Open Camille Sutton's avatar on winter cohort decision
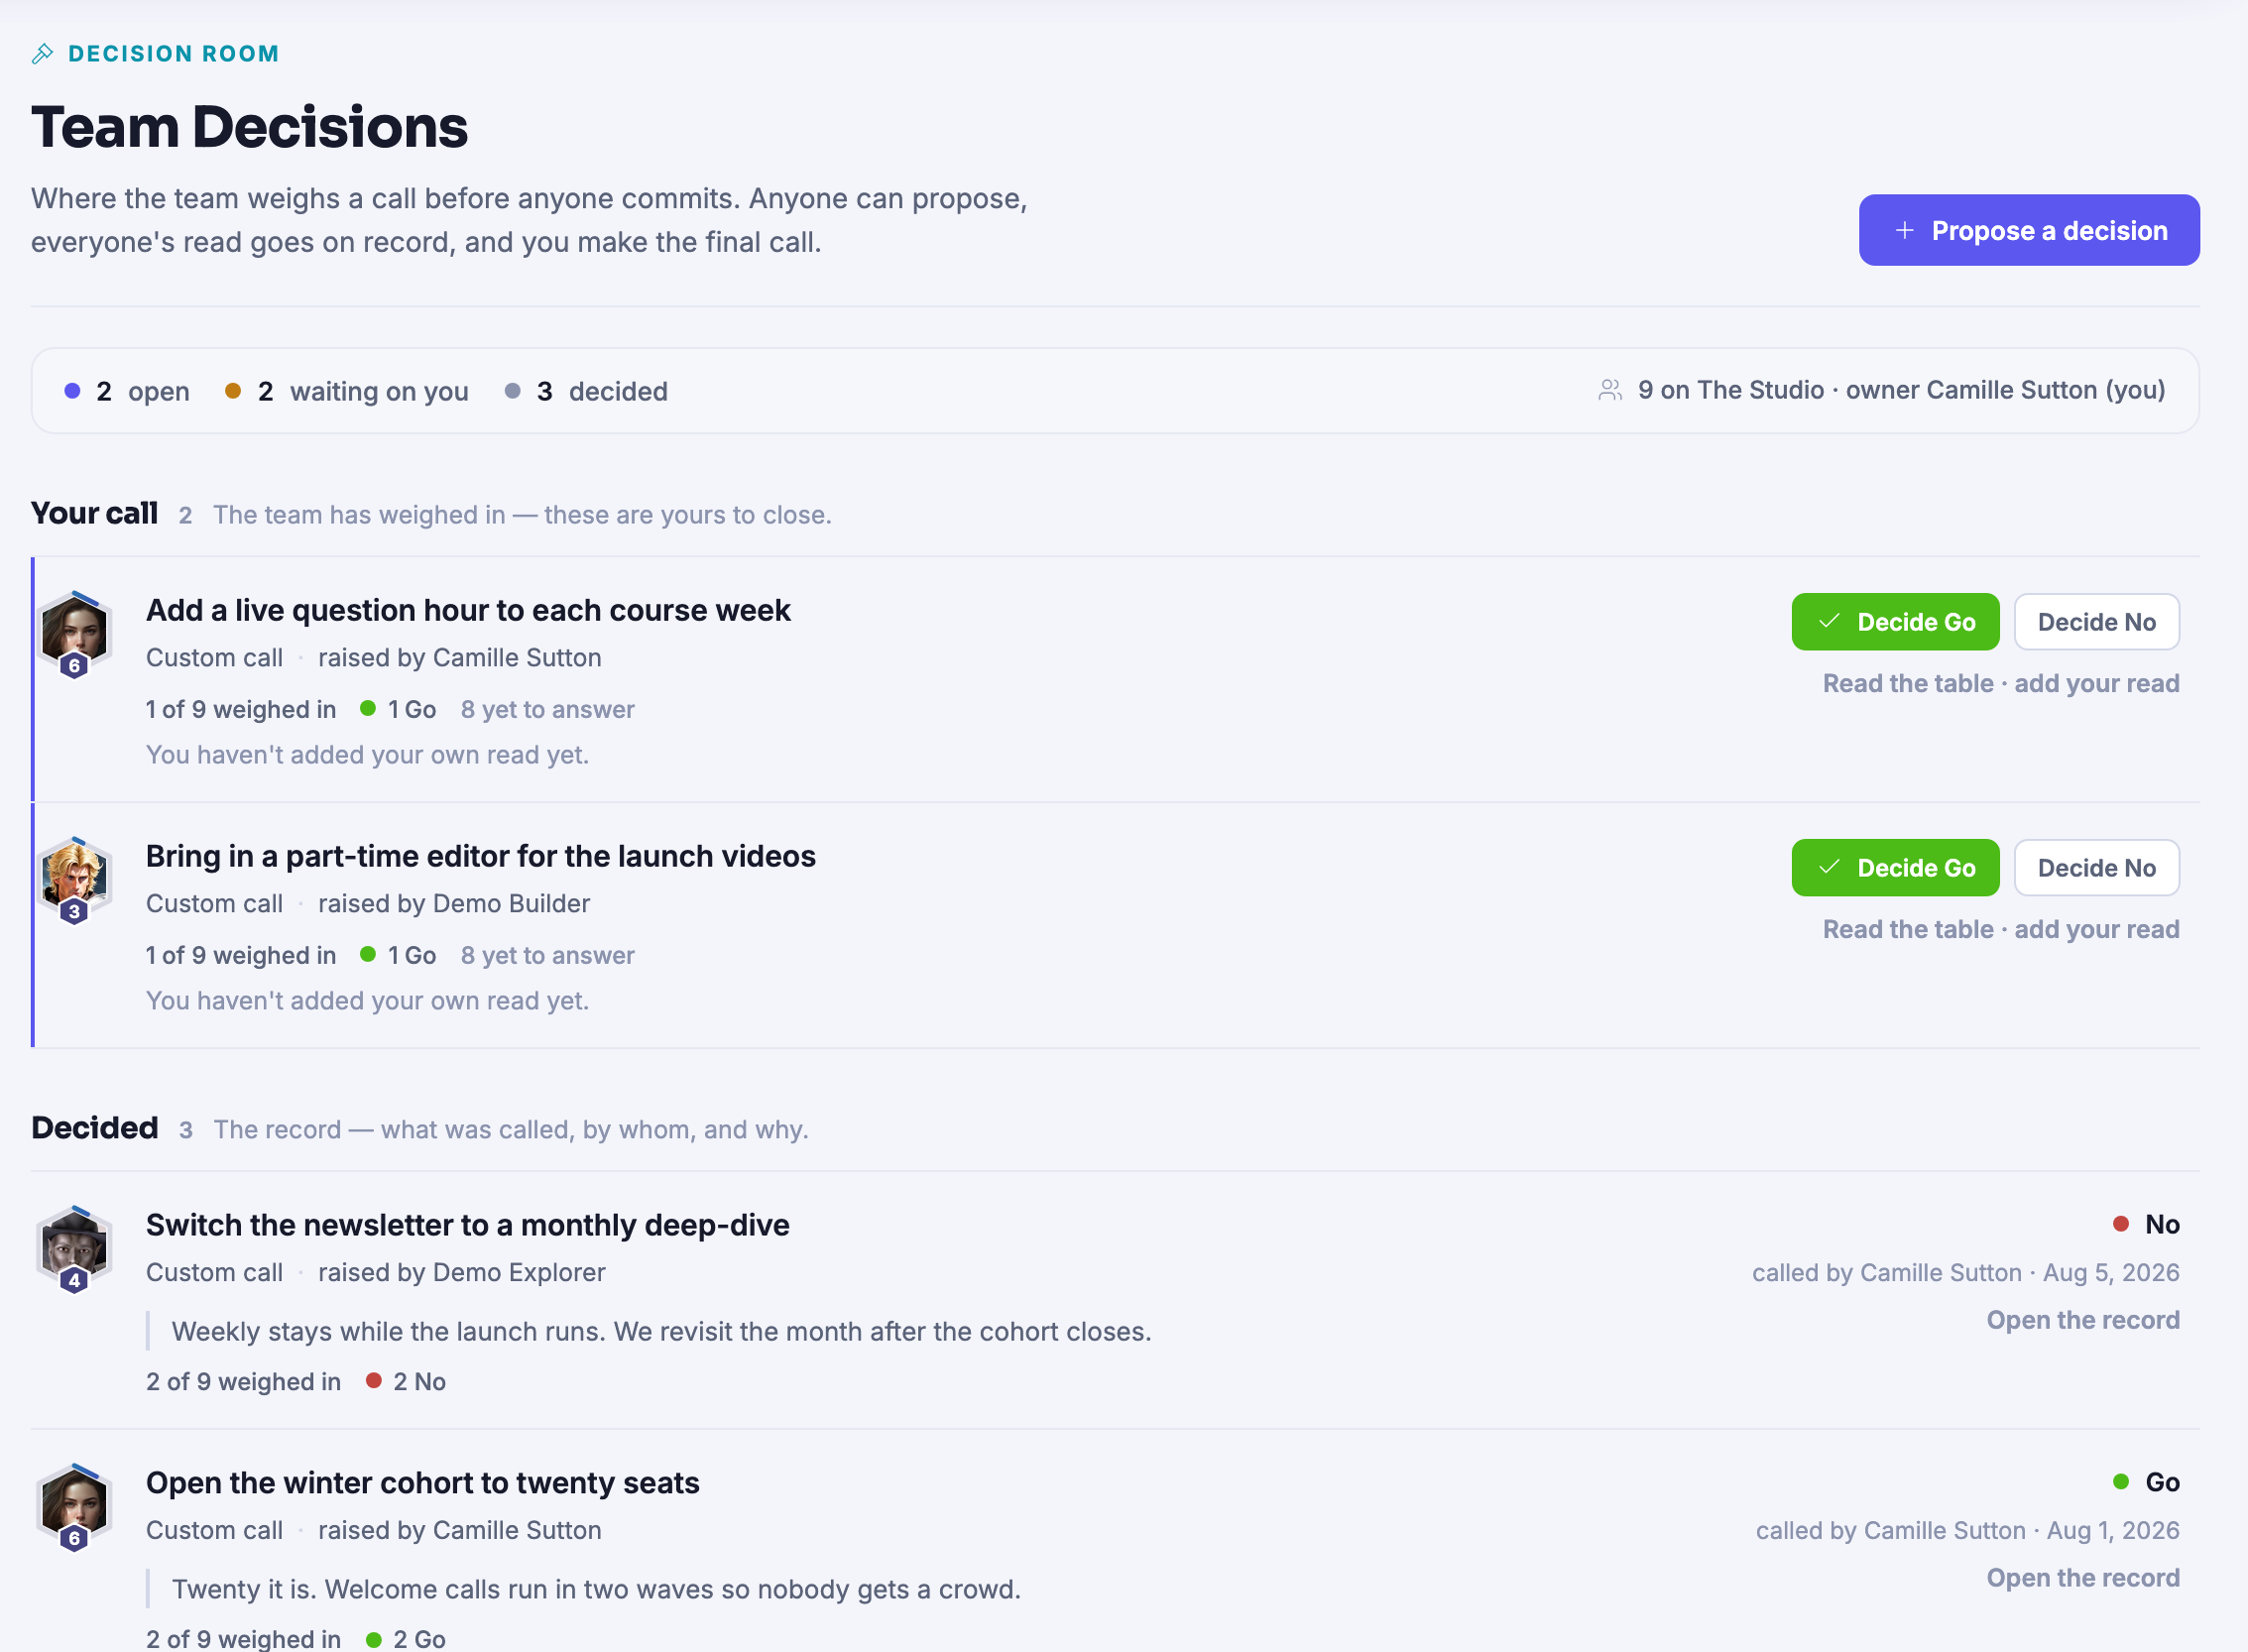The width and height of the screenshot is (2248, 1652). (75, 1503)
